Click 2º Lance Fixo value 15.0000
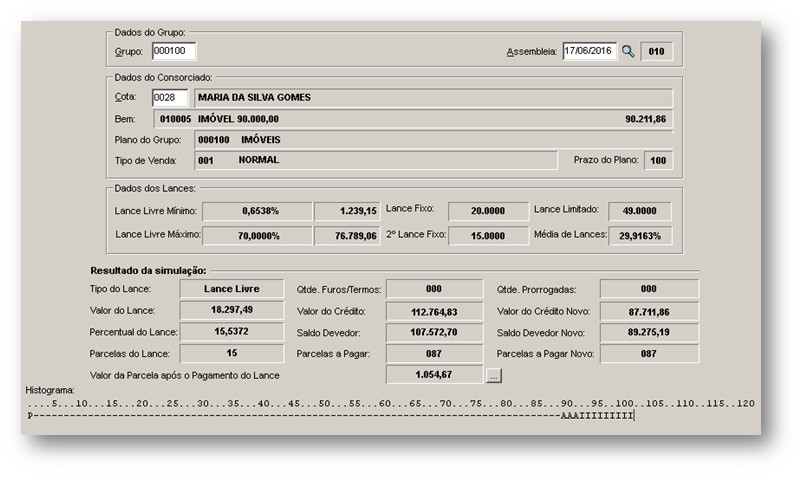Viewport: 803px width, 477px height. click(x=489, y=236)
